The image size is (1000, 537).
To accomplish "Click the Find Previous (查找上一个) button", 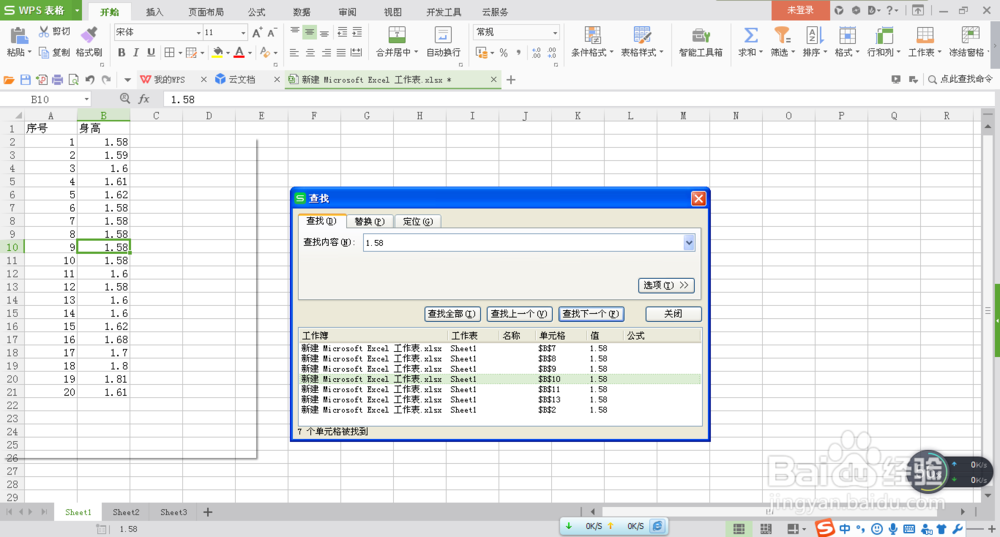I will tap(519, 314).
